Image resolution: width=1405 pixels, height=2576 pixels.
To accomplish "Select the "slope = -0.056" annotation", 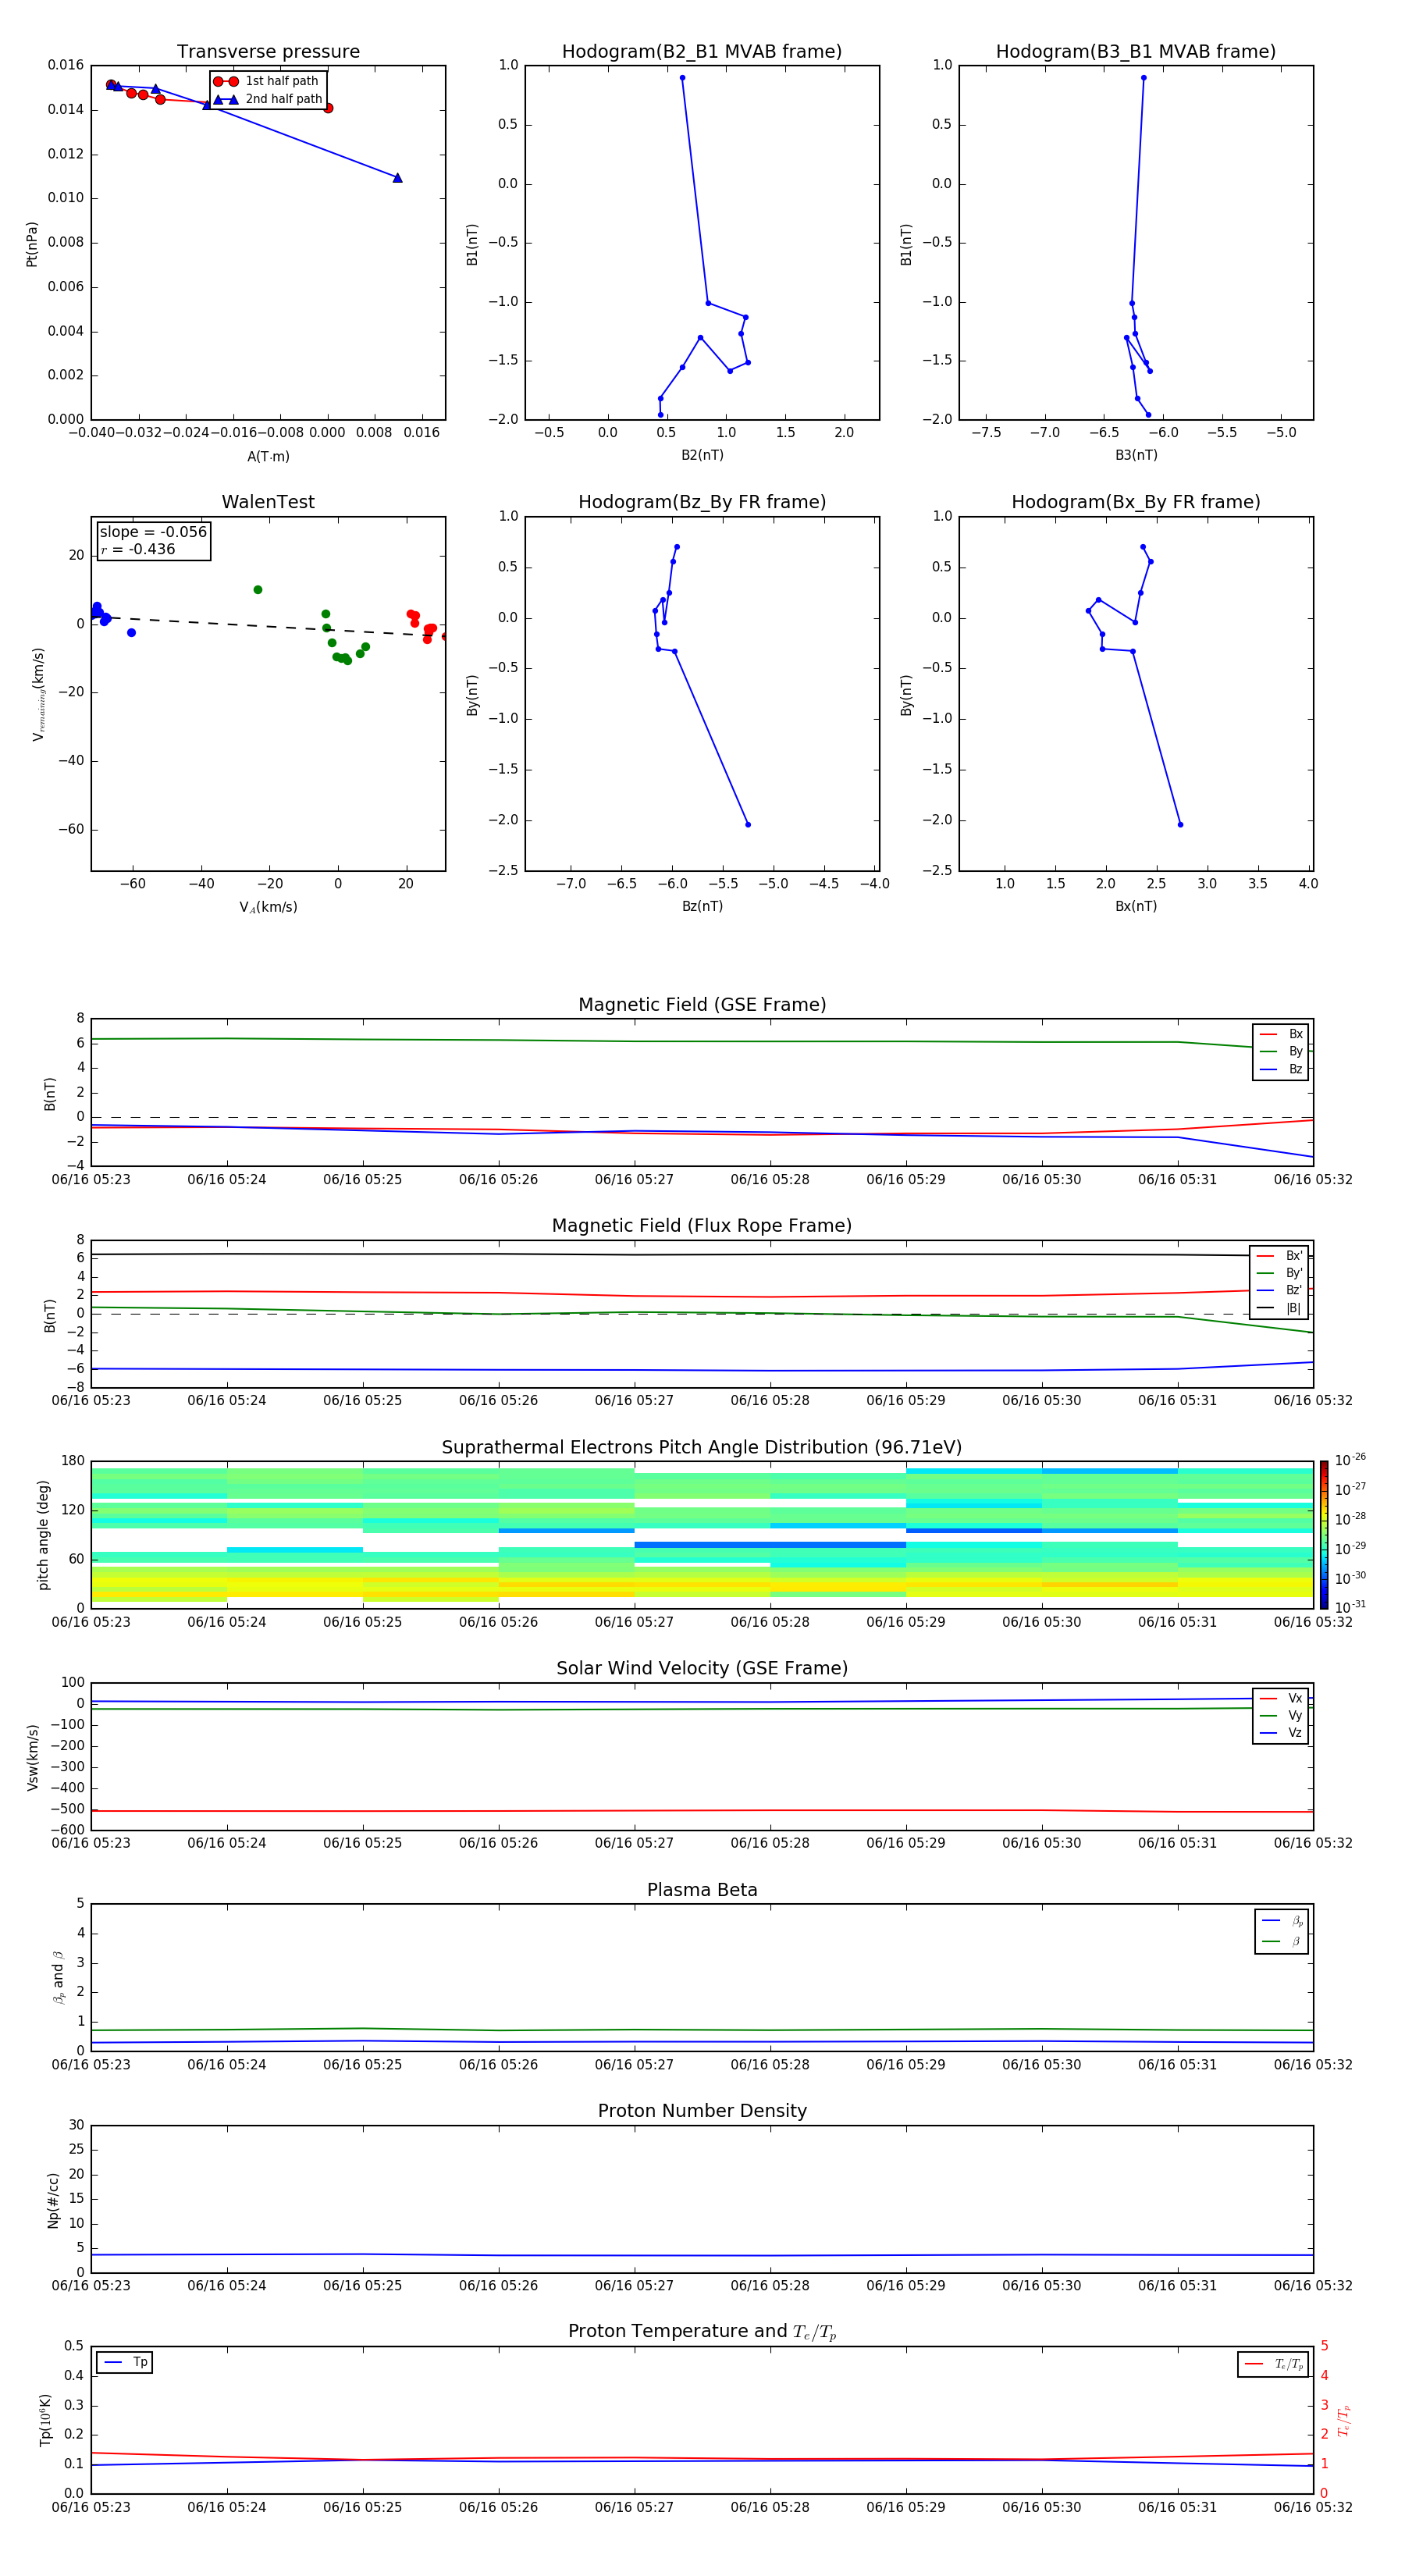I will (153, 532).
